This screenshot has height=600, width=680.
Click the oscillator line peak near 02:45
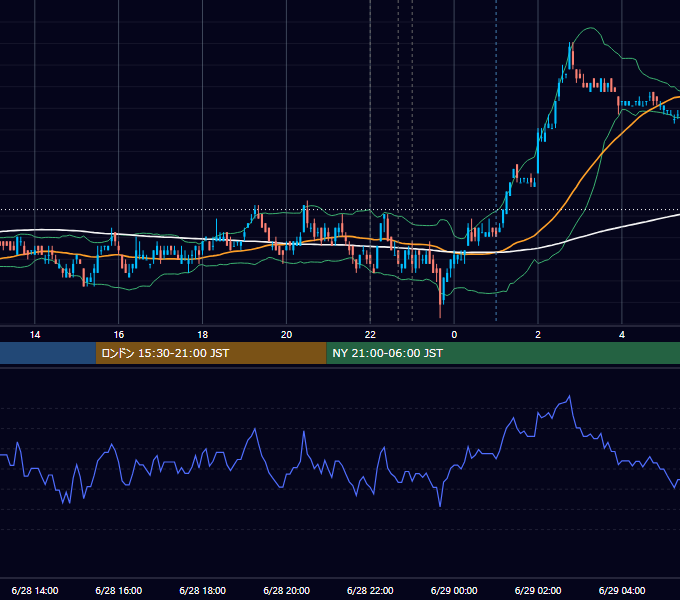click(569, 396)
